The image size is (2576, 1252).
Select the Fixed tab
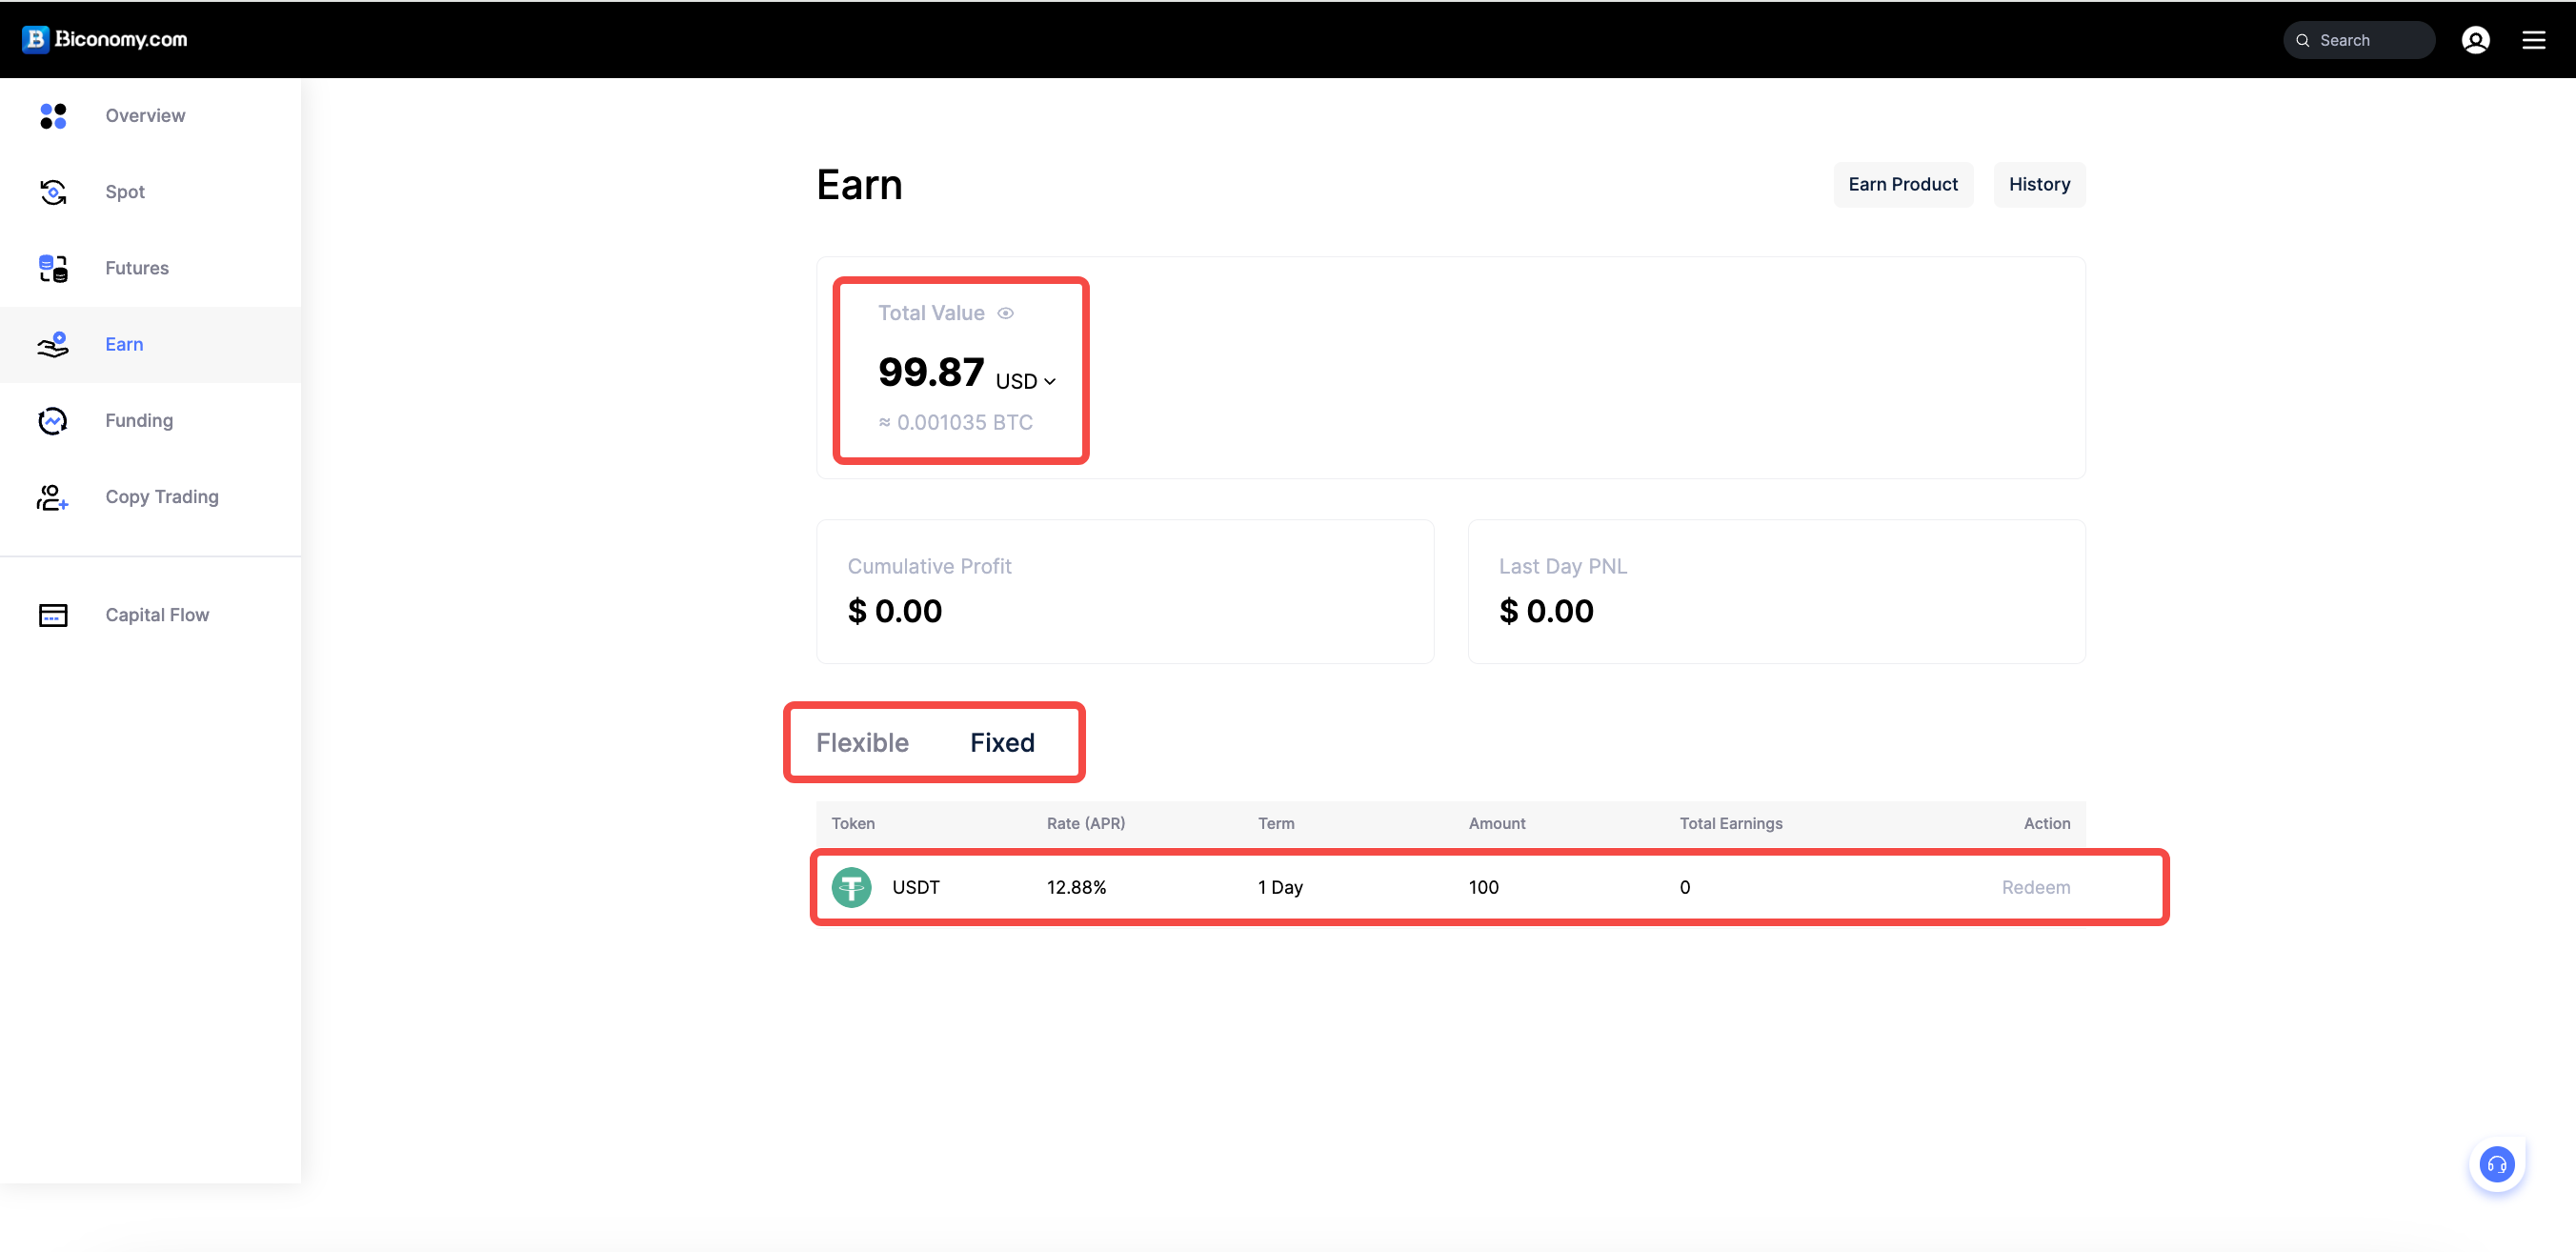pos(1002,742)
